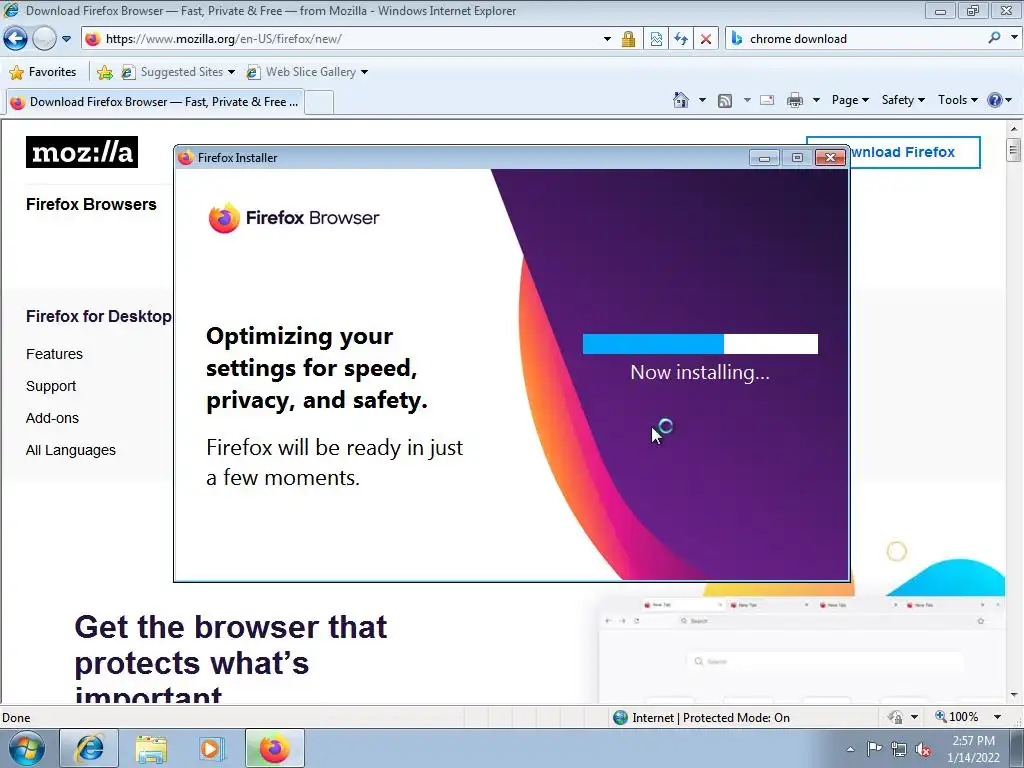Expand the zoom level dropdown arrow
Viewport: 1024px width, 768px height.
coord(997,717)
